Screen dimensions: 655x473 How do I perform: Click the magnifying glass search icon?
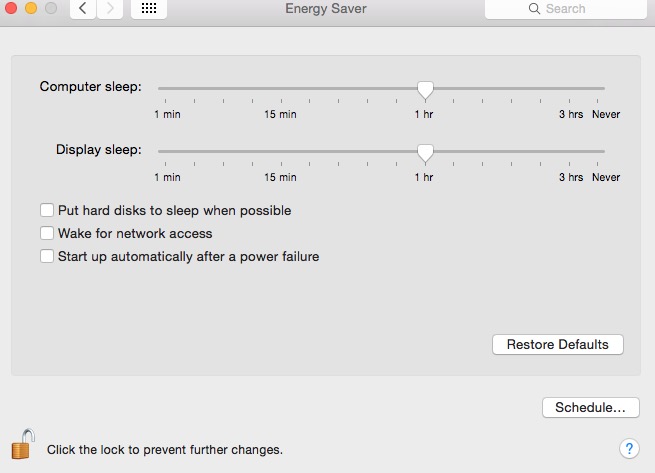[537, 9]
